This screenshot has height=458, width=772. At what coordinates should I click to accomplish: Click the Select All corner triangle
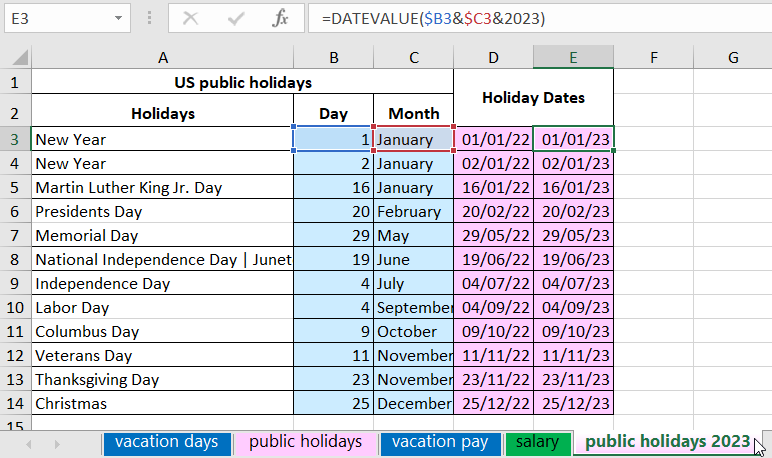click(20, 58)
